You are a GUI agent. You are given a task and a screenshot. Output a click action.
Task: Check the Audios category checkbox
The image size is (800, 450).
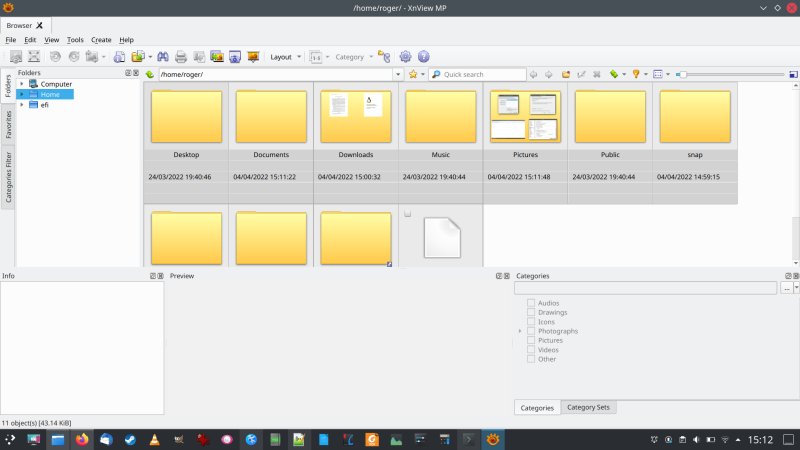point(531,303)
